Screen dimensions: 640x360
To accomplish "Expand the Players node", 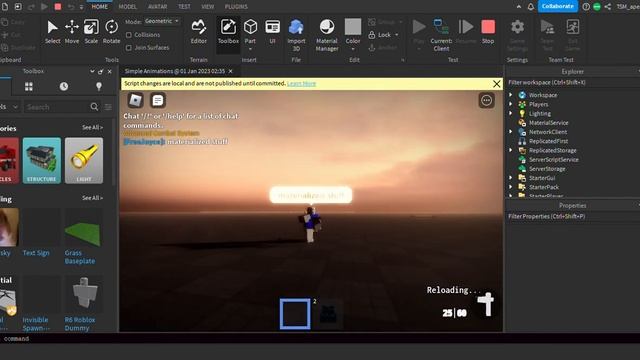I will pos(510,104).
